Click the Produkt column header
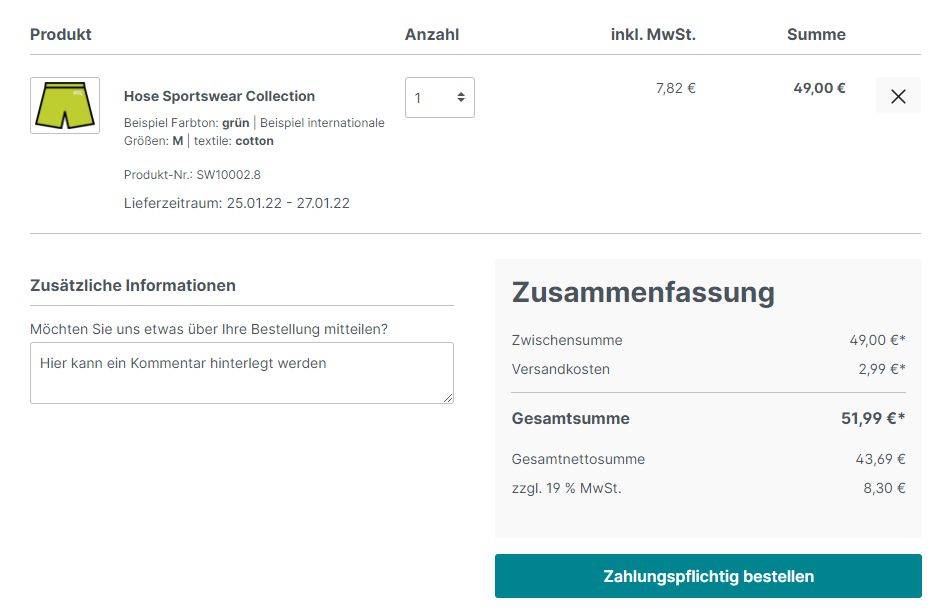 coord(61,34)
